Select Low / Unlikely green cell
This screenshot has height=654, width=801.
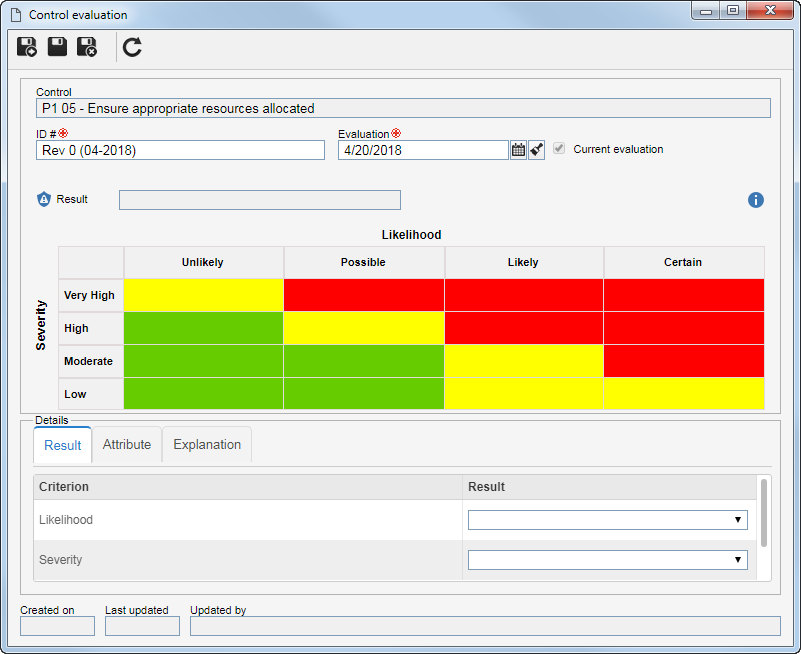point(203,394)
